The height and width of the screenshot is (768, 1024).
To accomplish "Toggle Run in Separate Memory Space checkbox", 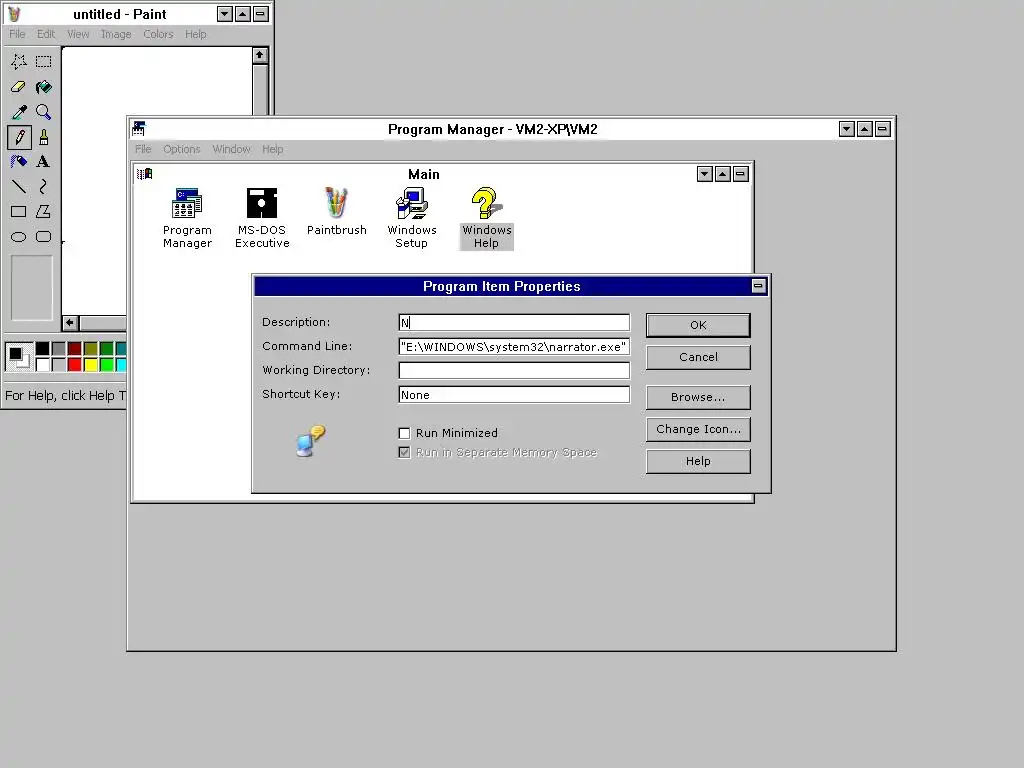I will pos(404,453).
